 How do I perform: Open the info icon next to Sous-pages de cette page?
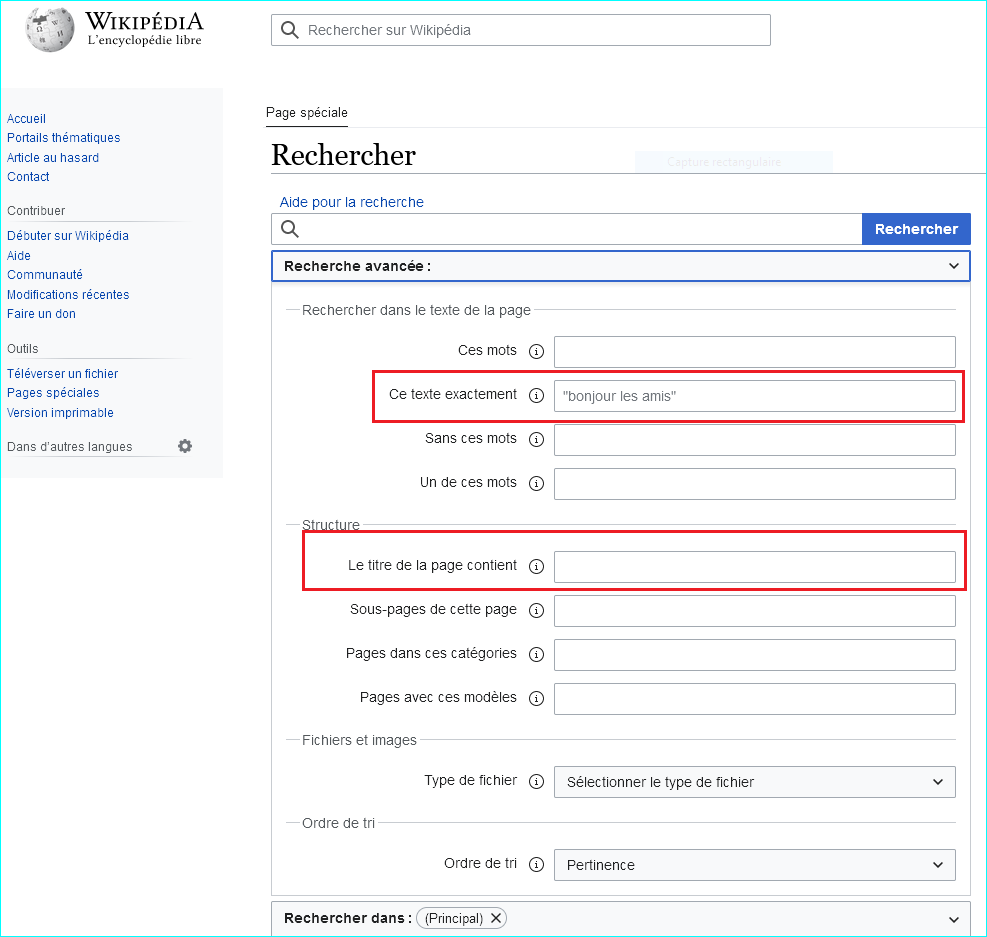[536, 610]
